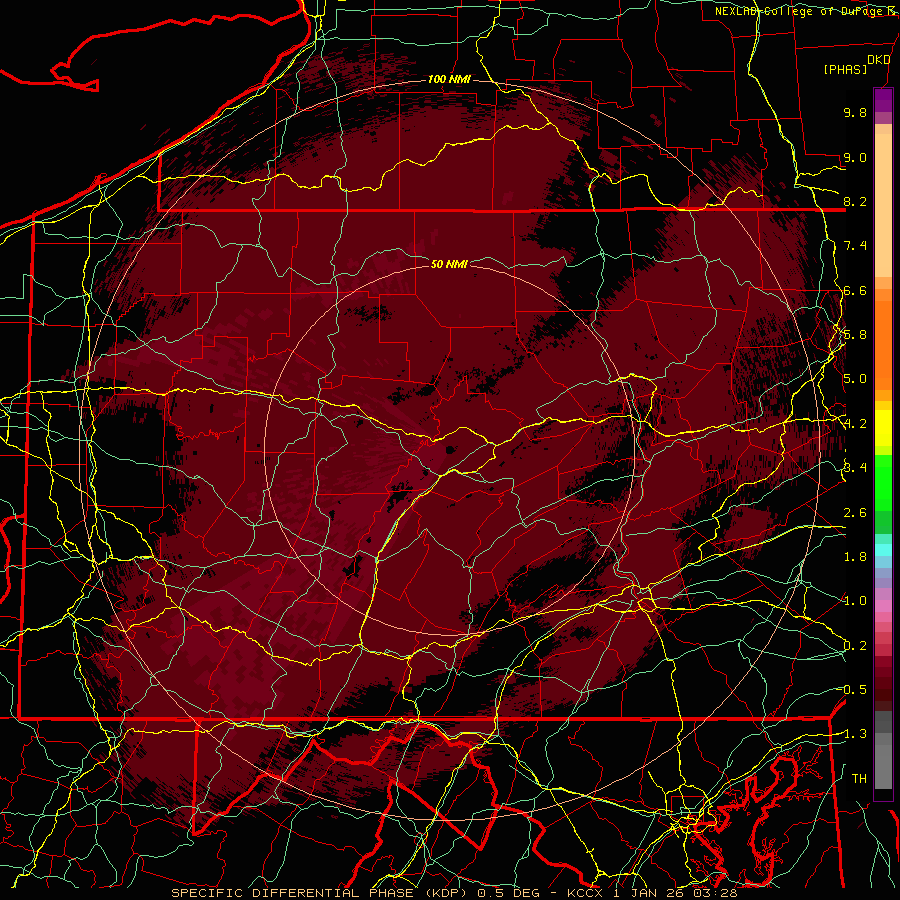Click the 9.0 value on the scale

[855, 157]
